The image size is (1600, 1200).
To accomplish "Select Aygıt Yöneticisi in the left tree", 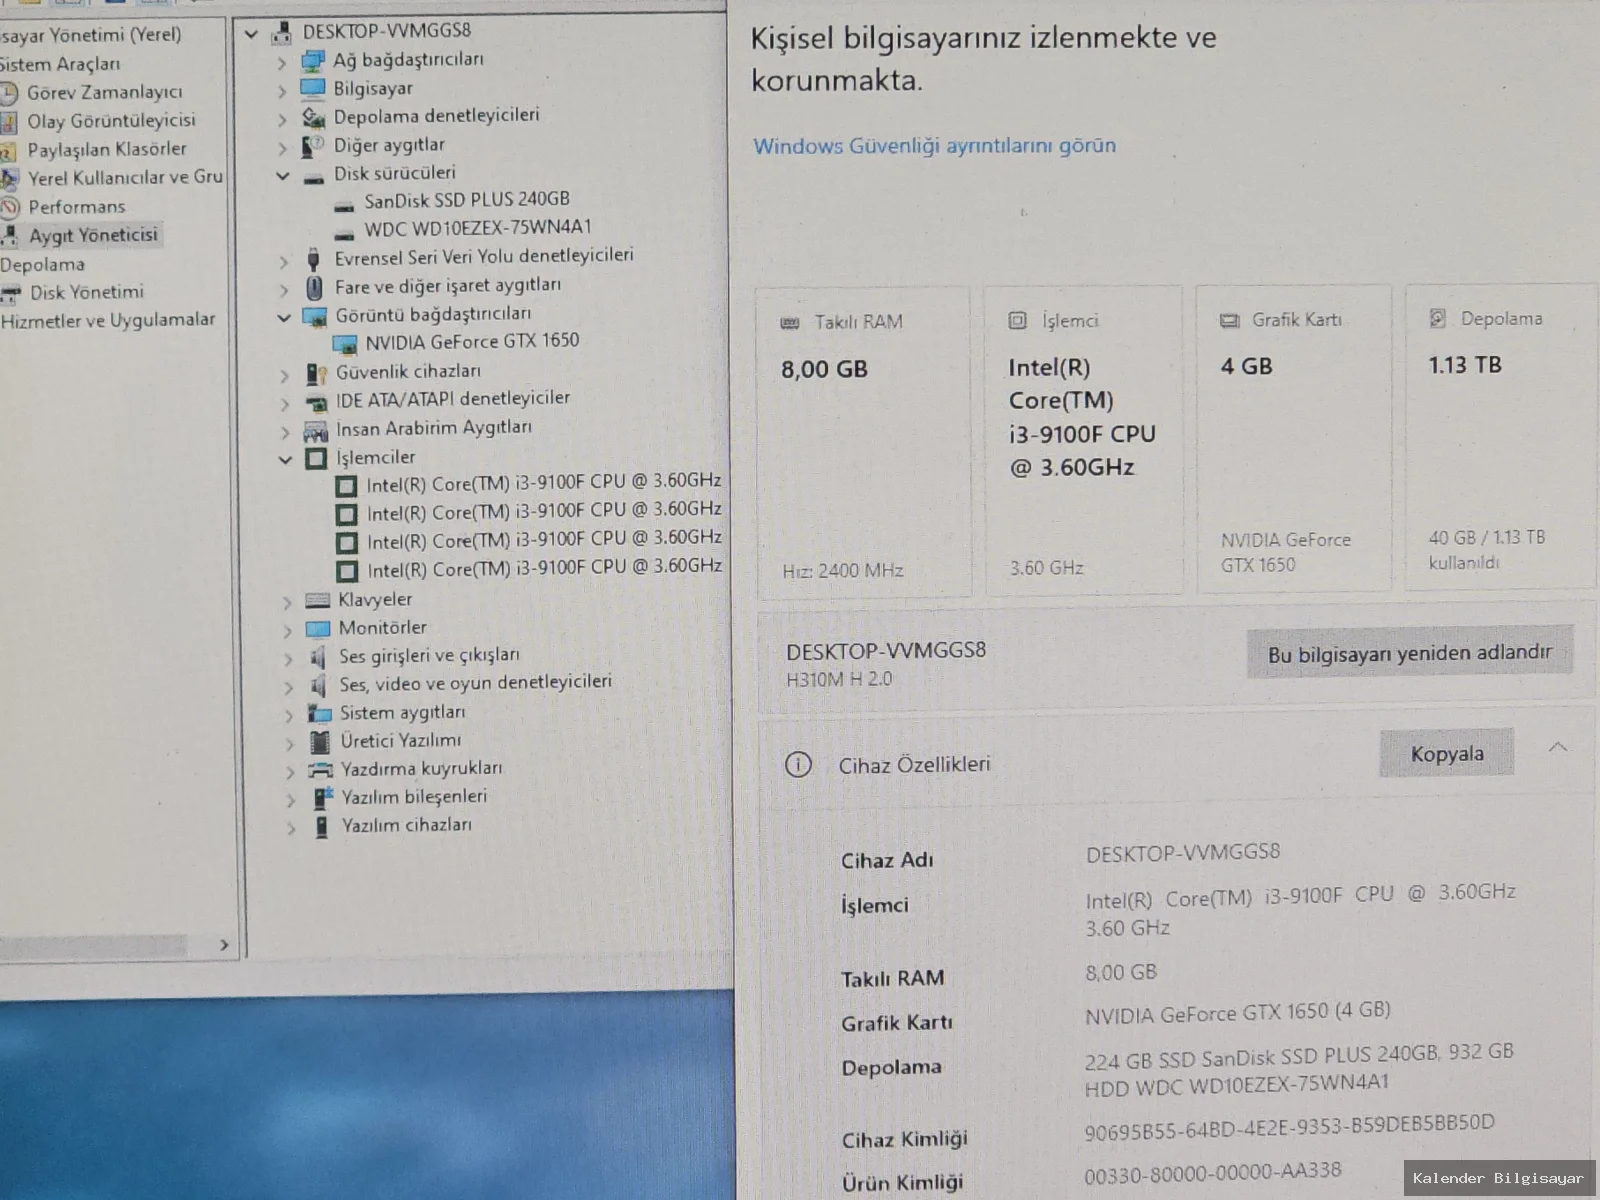I will coord(93,235).
